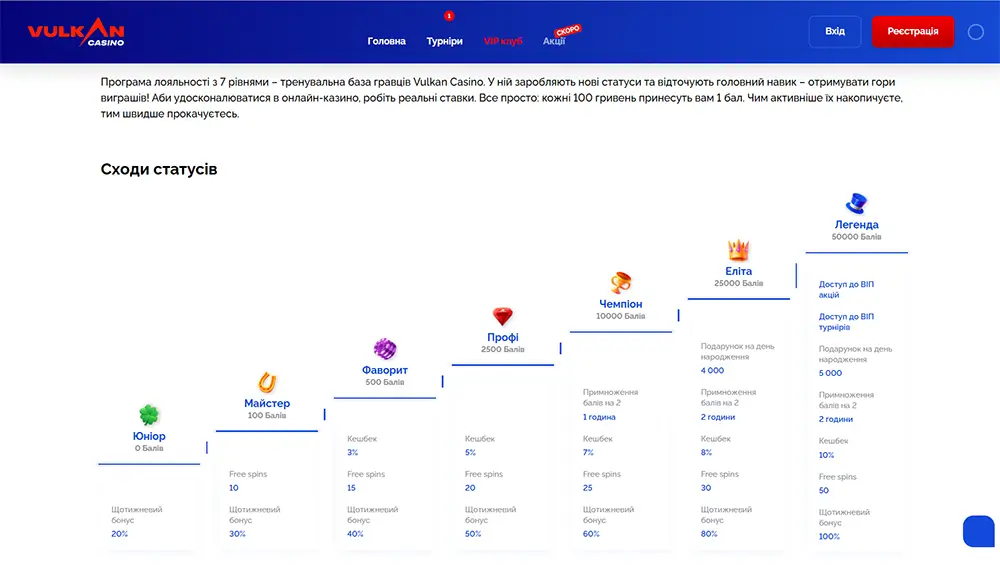Open the blue chat widget in corner
Screen dimensions: 1000x571
pos(978,531)
